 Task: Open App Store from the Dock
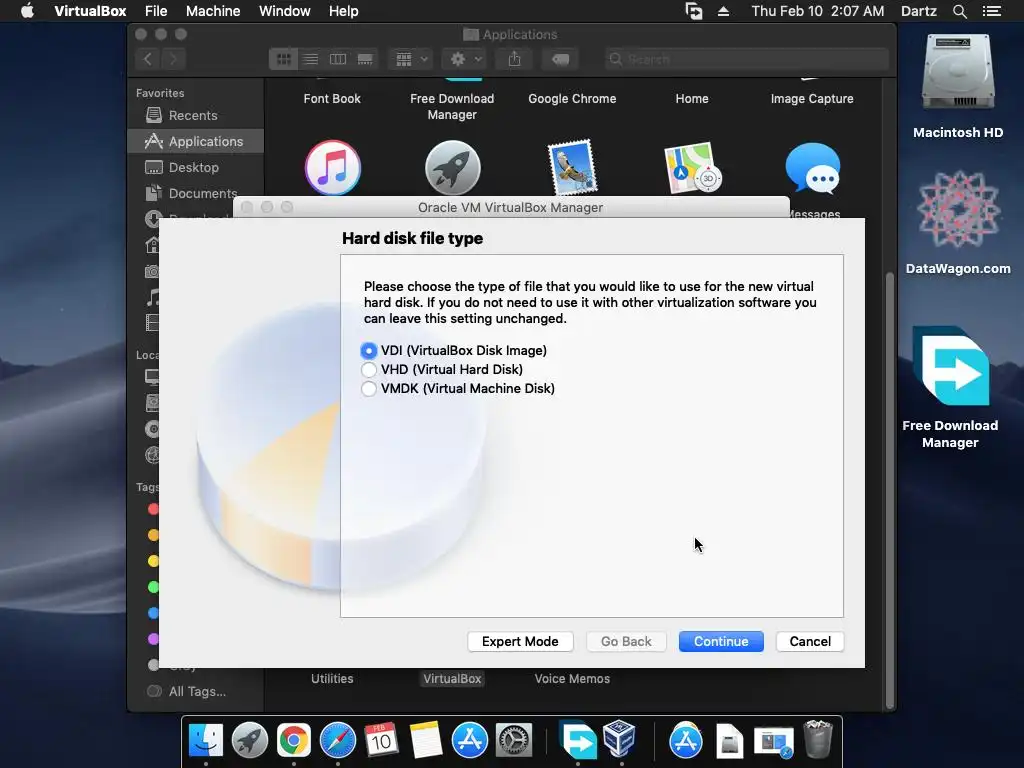click(470, 741)
